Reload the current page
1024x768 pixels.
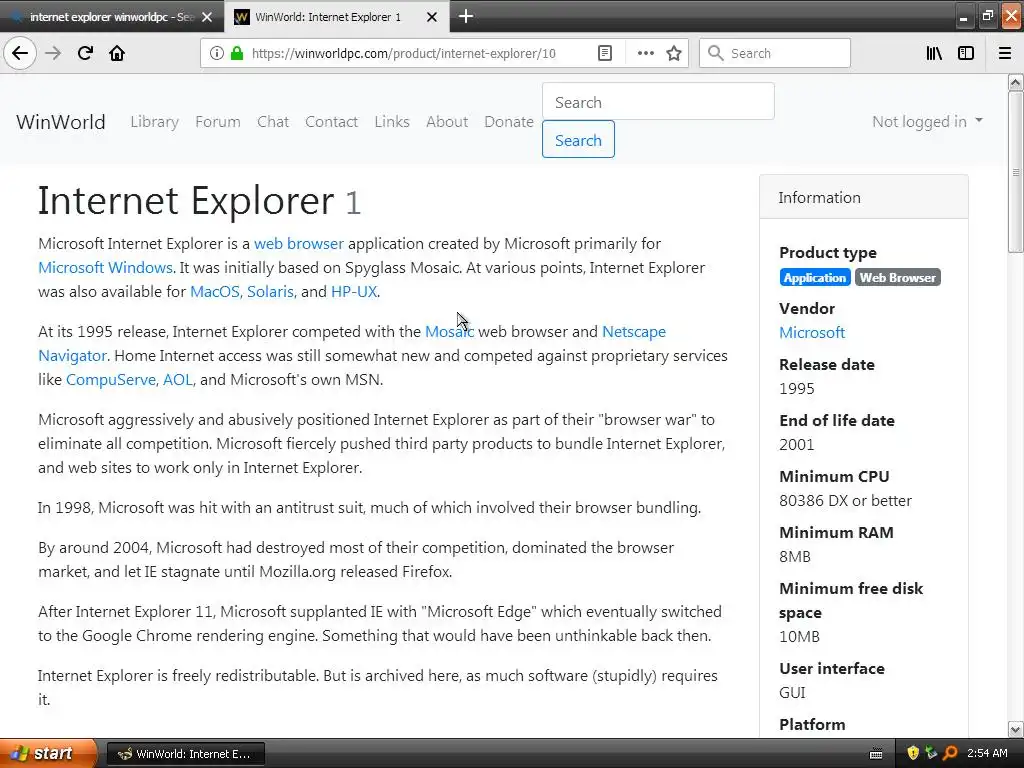pyautogui.click(x=85, y=53)
